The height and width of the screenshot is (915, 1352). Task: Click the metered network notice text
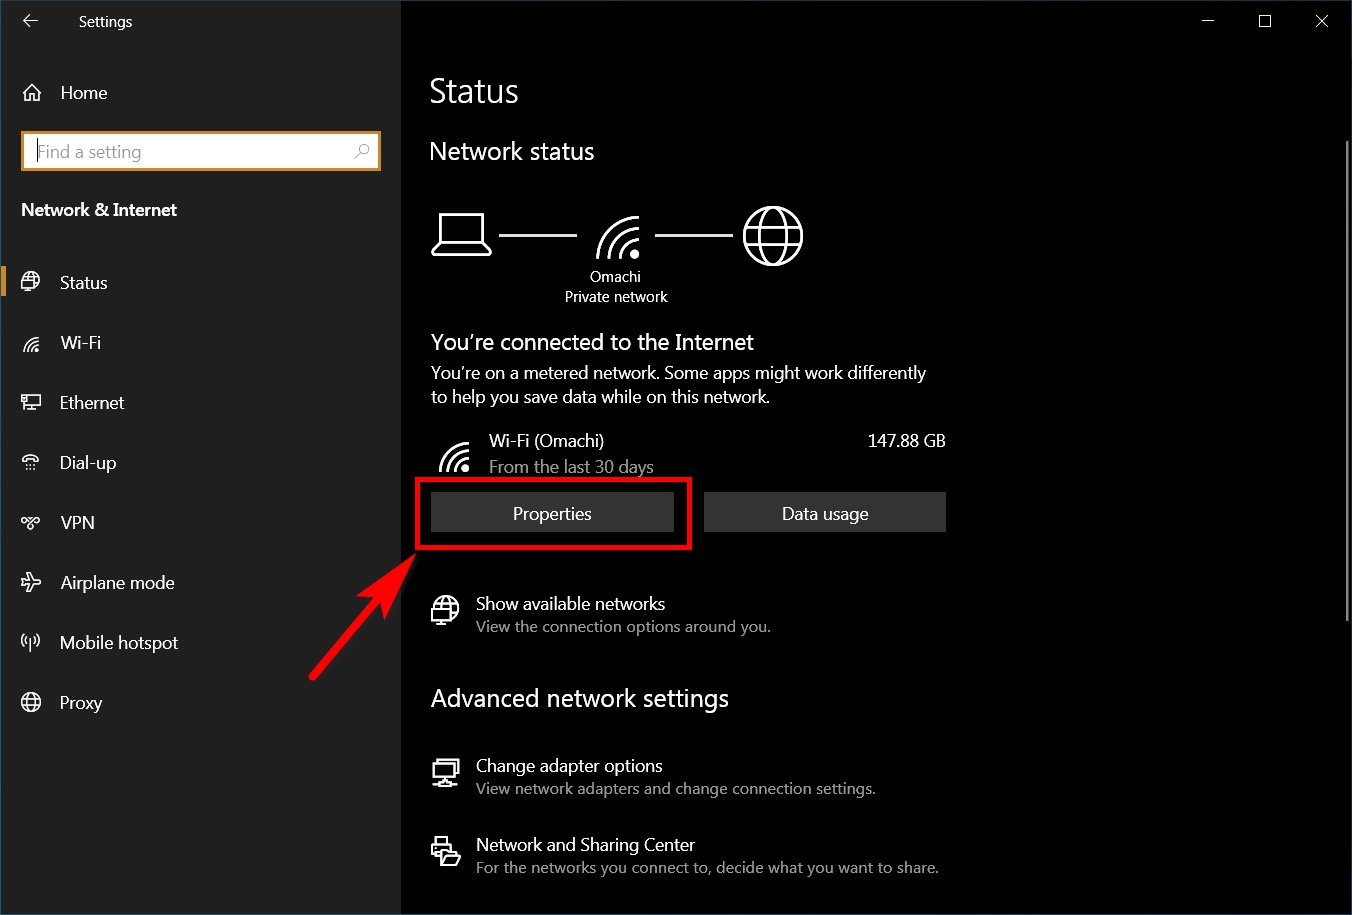(x=678, y=385)
